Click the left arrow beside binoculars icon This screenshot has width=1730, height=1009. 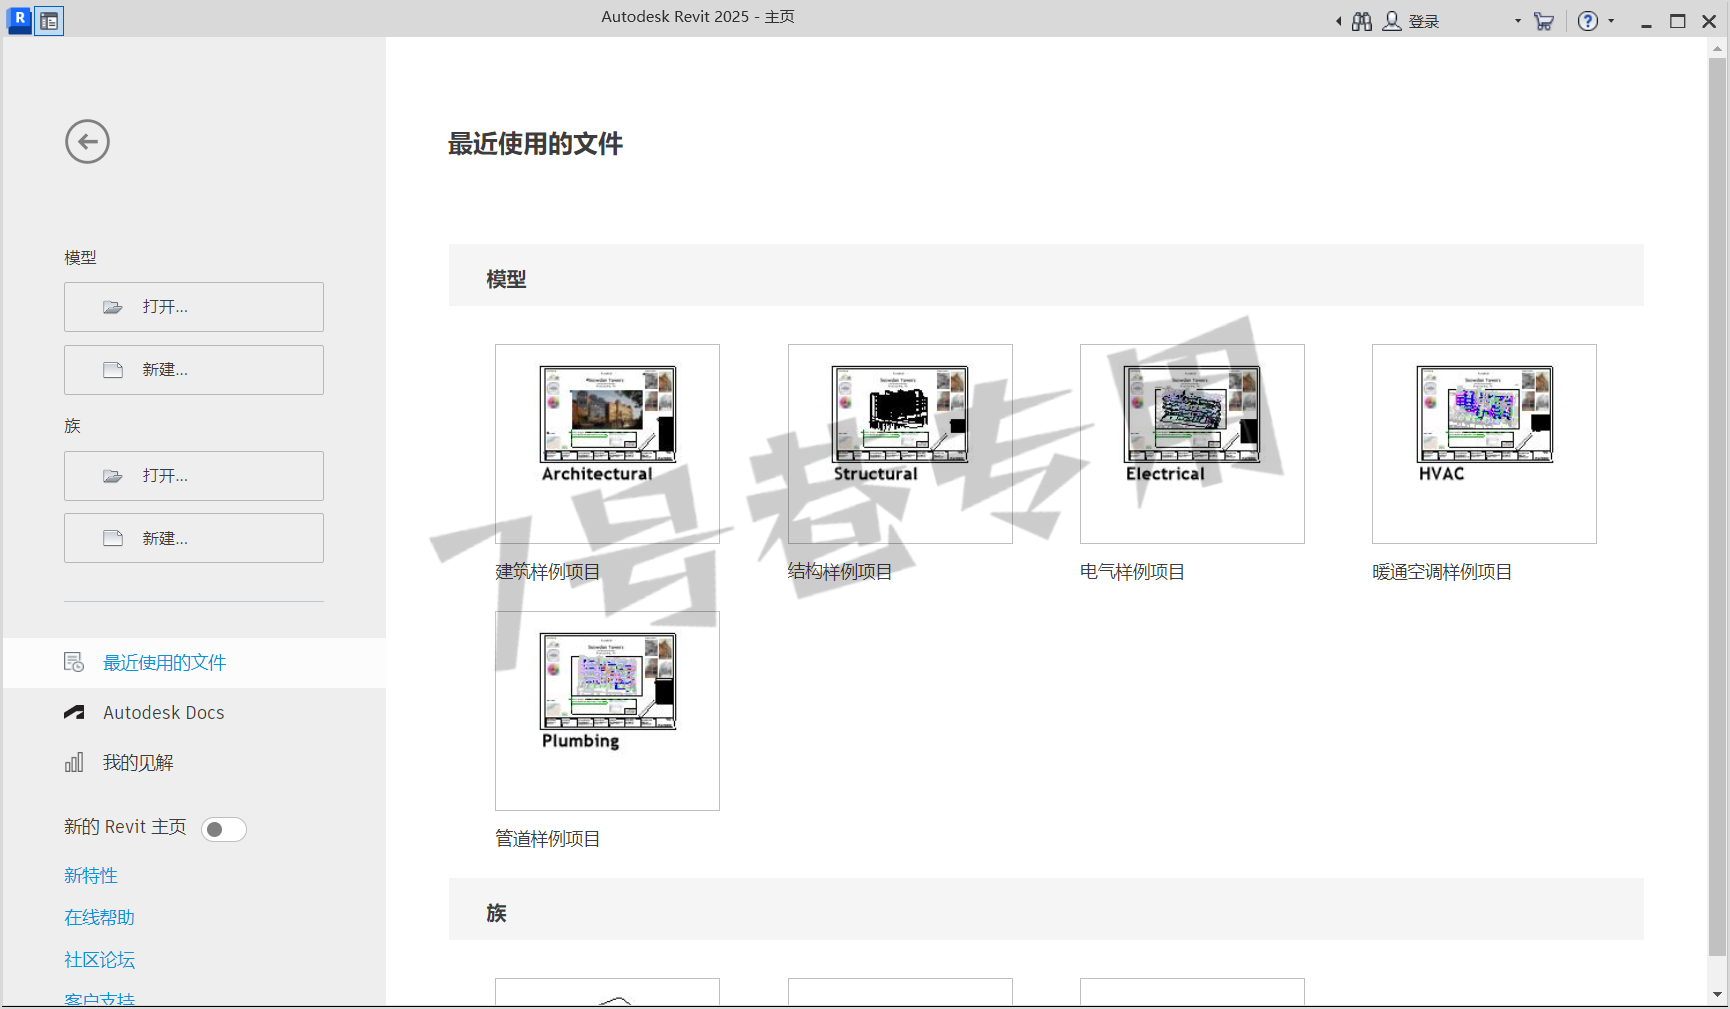click(x=1339, y=21)
